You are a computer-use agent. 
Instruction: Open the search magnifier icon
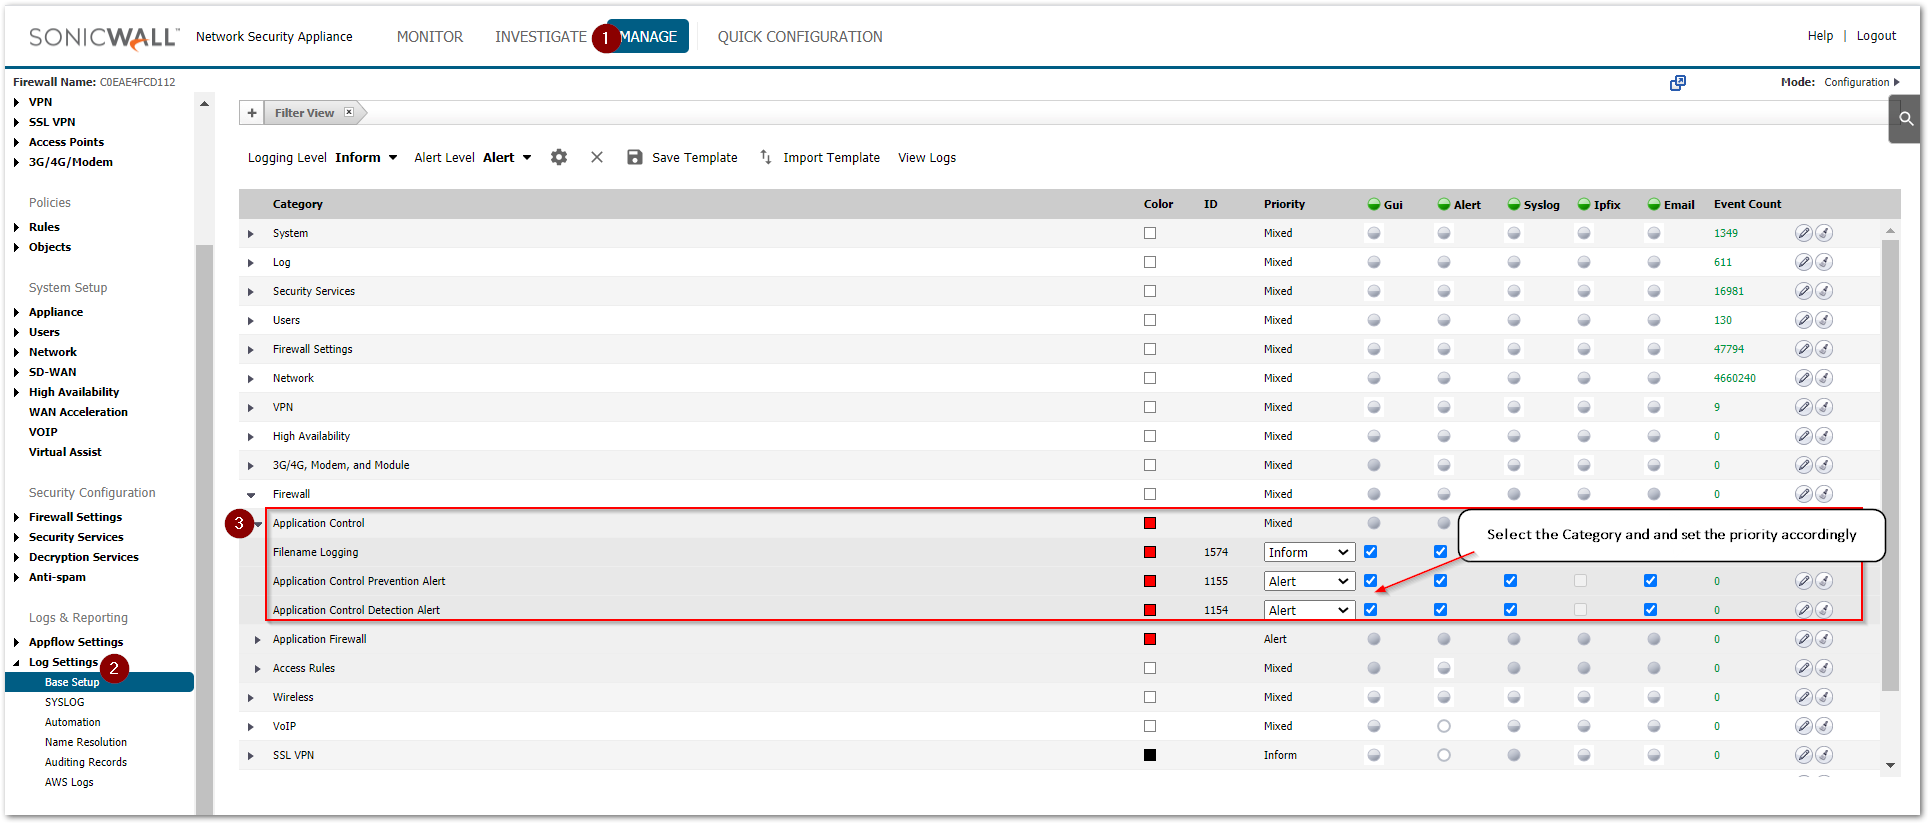pos(1906,119)
